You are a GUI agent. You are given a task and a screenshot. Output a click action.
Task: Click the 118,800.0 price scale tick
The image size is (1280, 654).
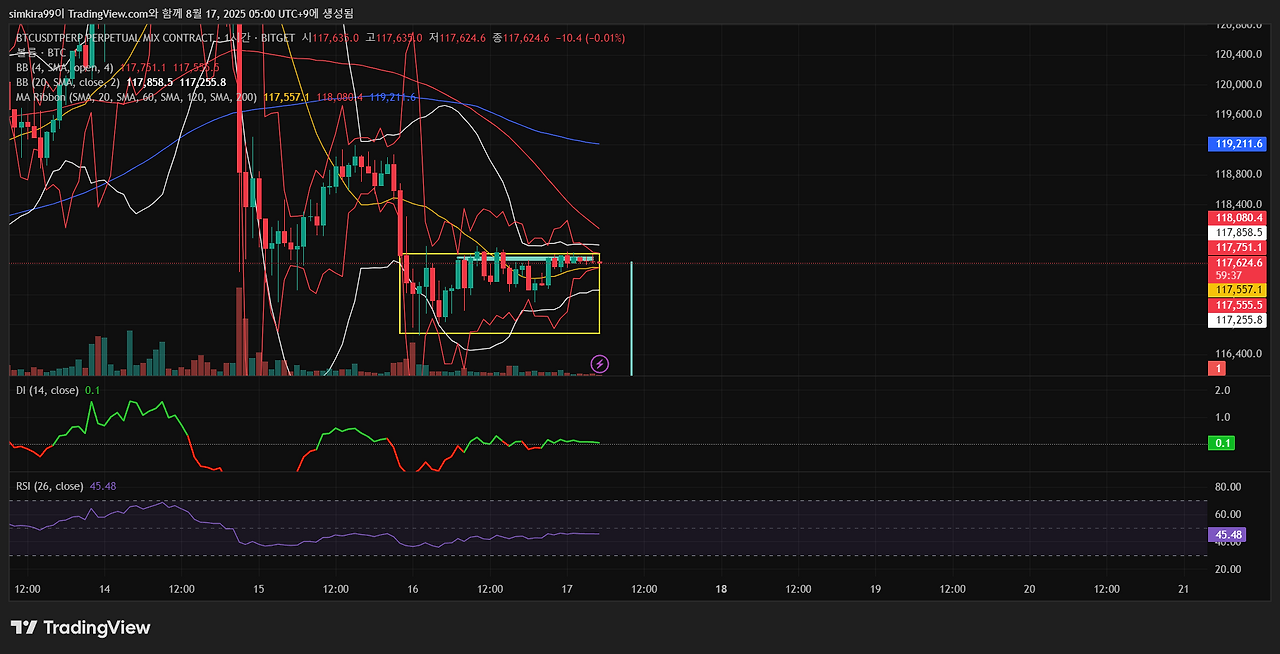tap(1239, 174)
